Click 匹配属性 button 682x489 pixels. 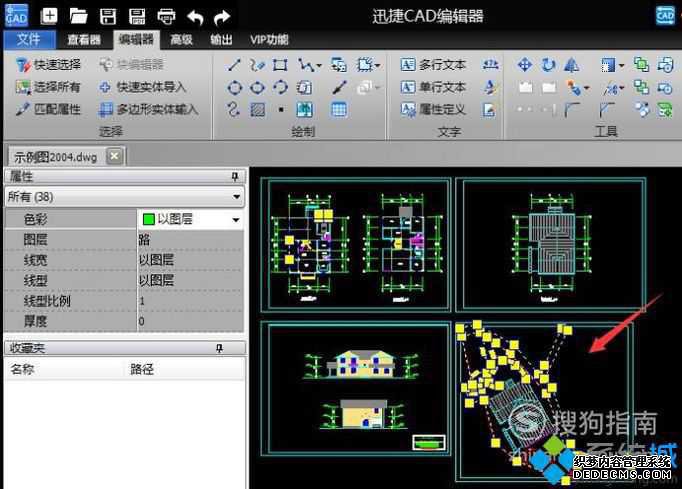(x=48, y=109)
